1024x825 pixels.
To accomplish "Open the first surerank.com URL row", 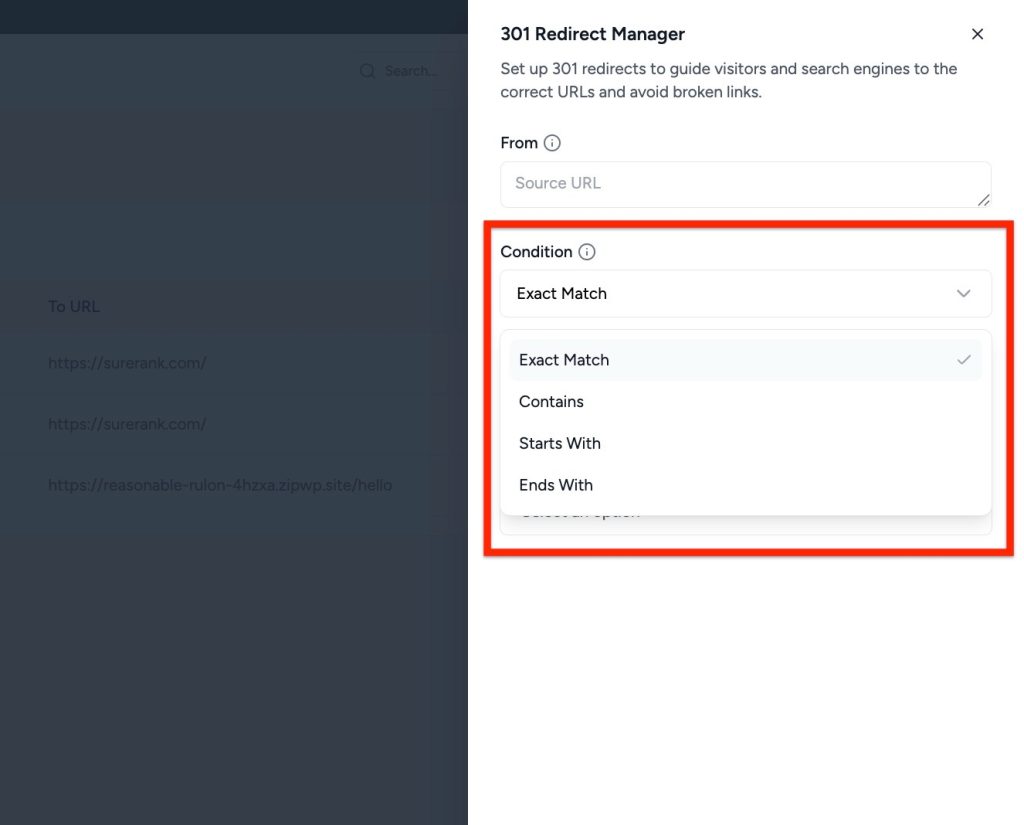I will [x=127, y=363].
